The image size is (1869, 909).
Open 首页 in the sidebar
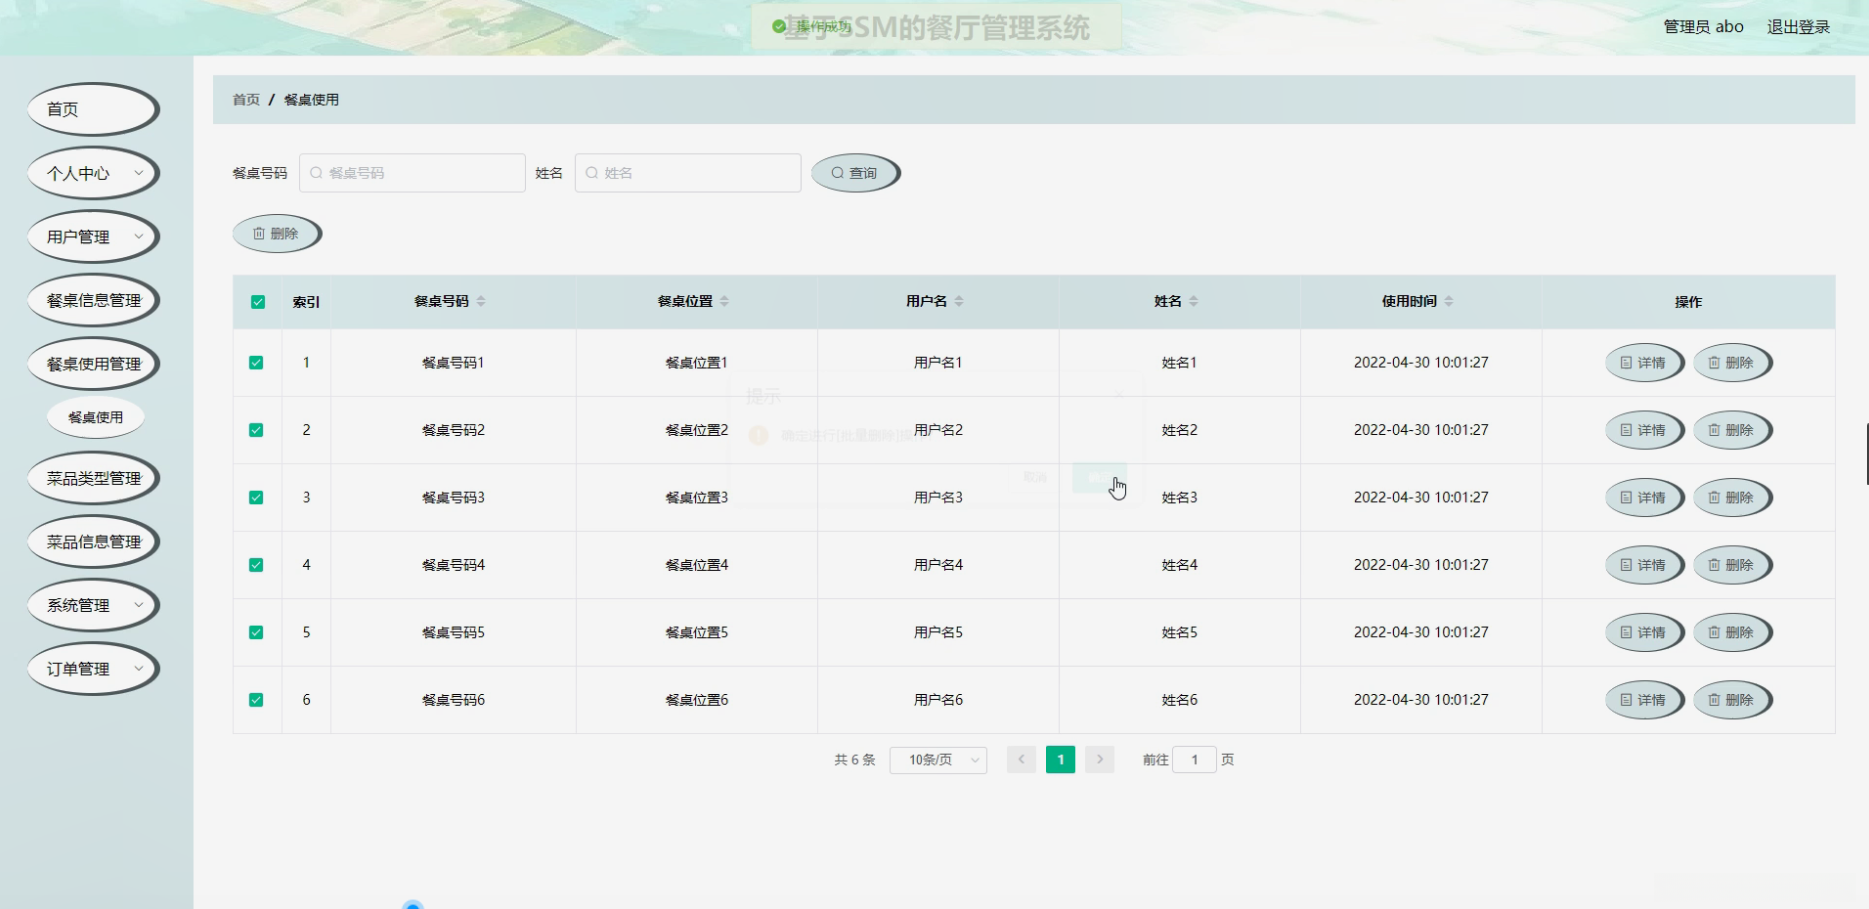tap(93, 109)
